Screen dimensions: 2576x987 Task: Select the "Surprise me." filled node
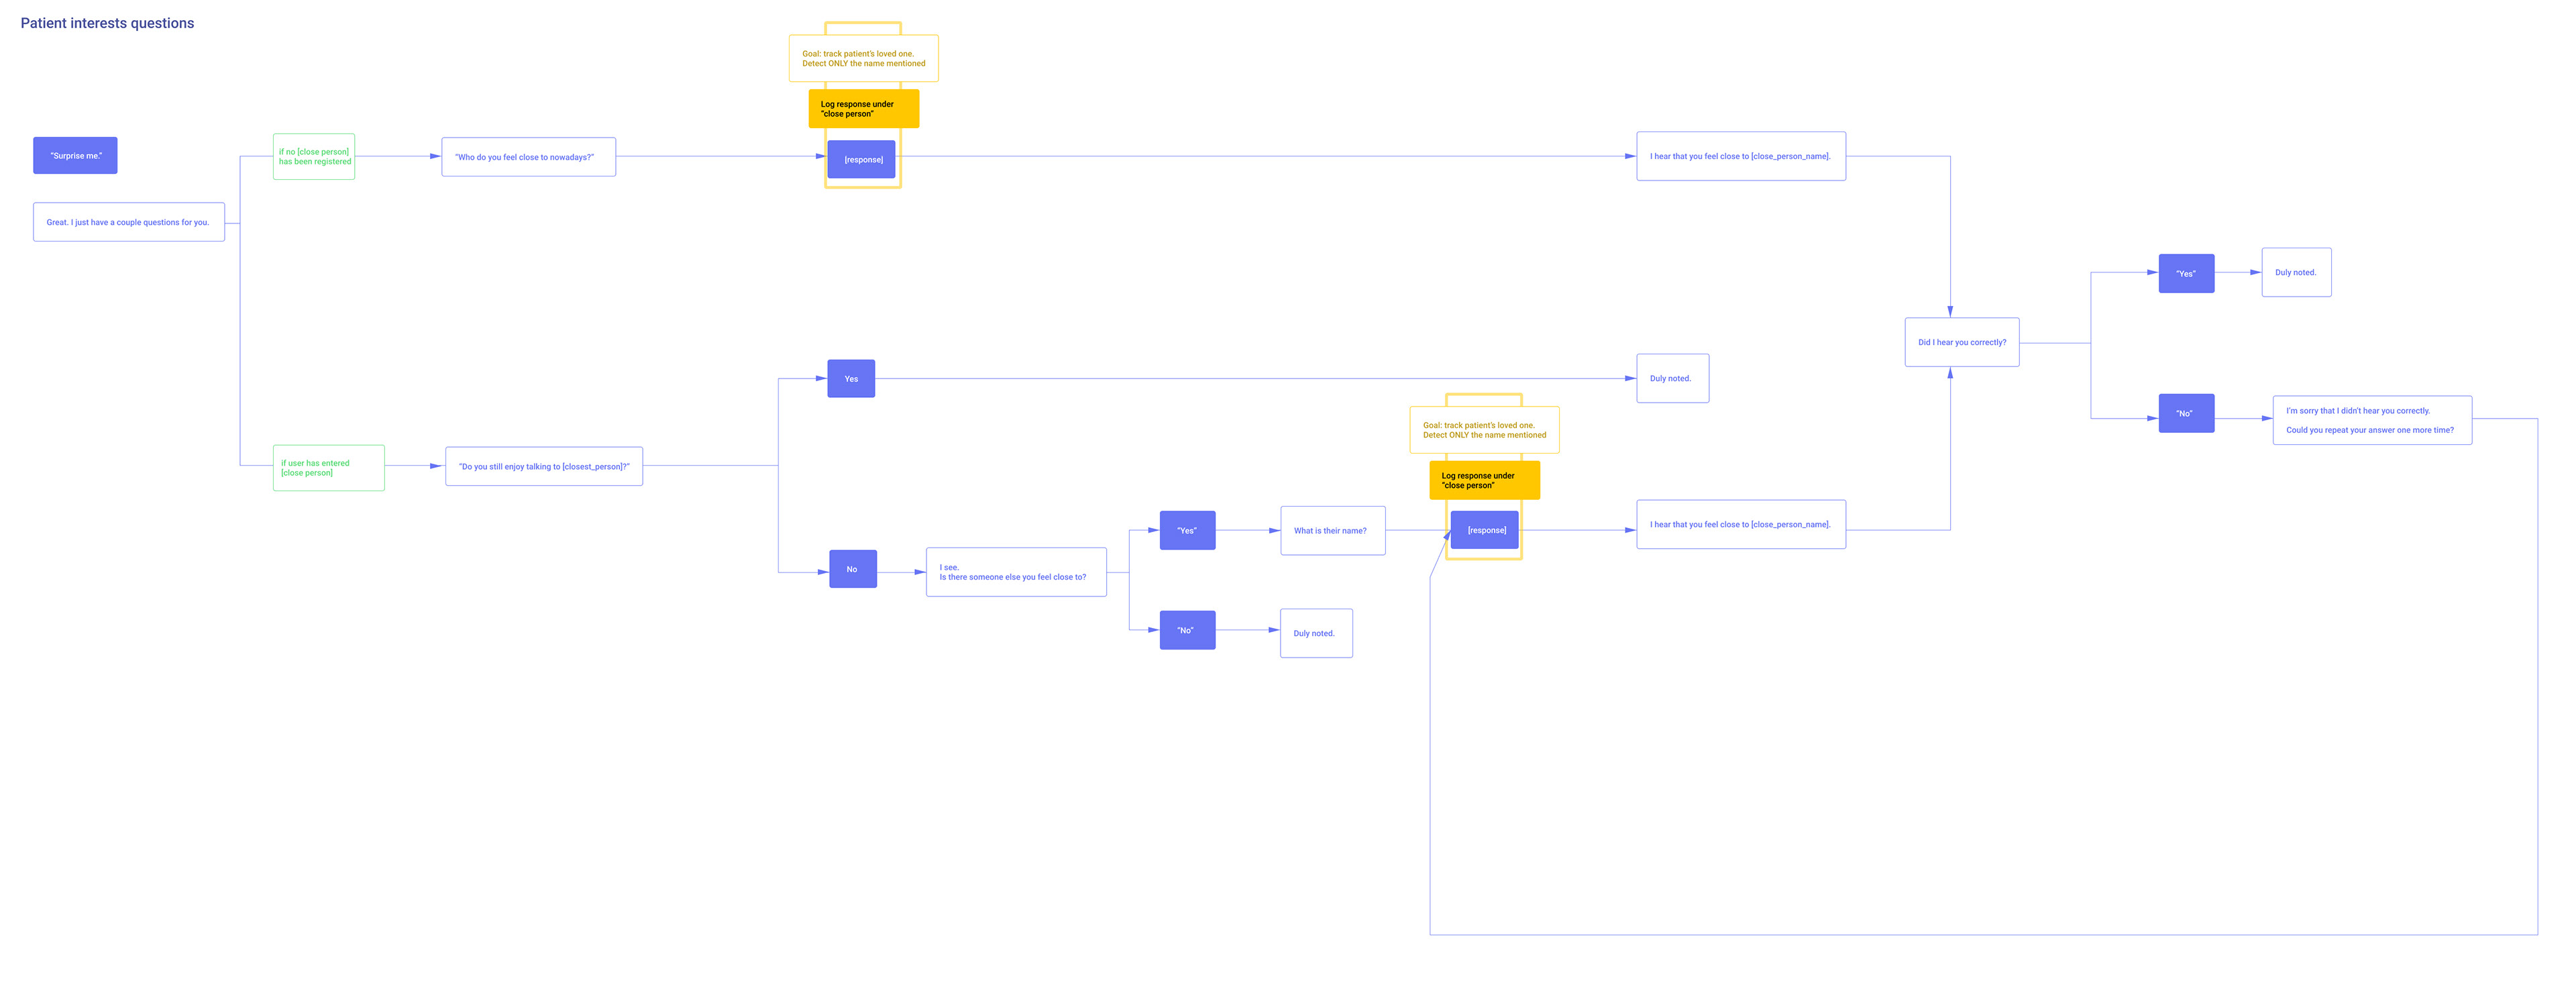75,156
